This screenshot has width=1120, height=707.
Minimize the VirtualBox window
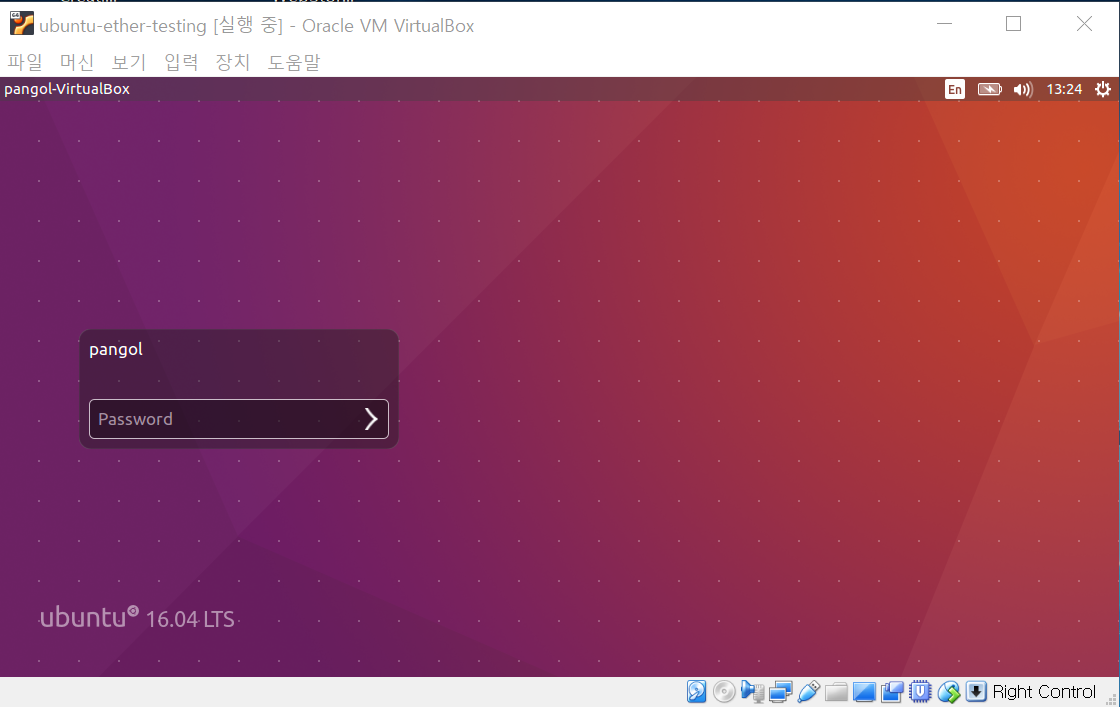point(944,24)
